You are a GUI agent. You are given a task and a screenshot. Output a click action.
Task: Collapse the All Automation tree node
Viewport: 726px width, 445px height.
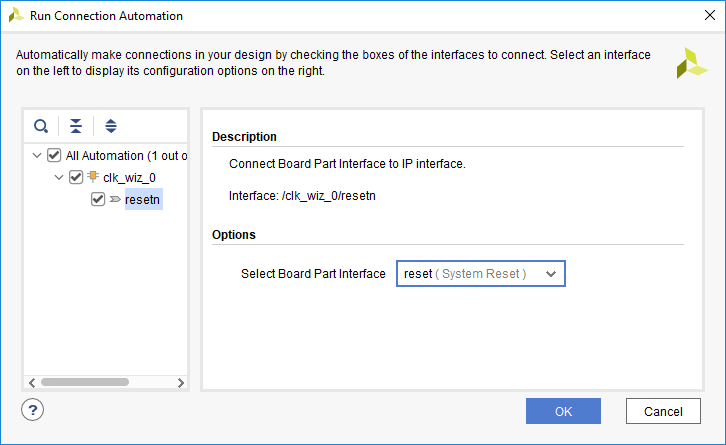coord(37,155)
